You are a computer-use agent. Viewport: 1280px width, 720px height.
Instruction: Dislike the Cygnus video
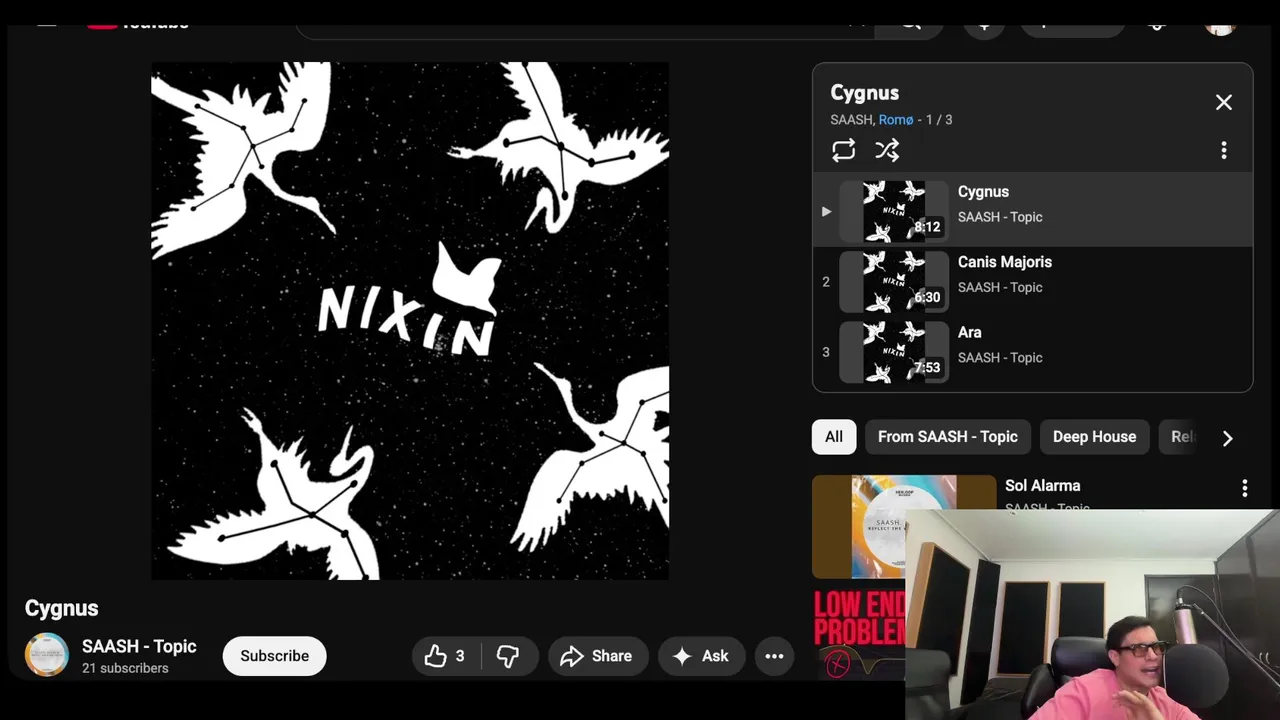point(508,656)
